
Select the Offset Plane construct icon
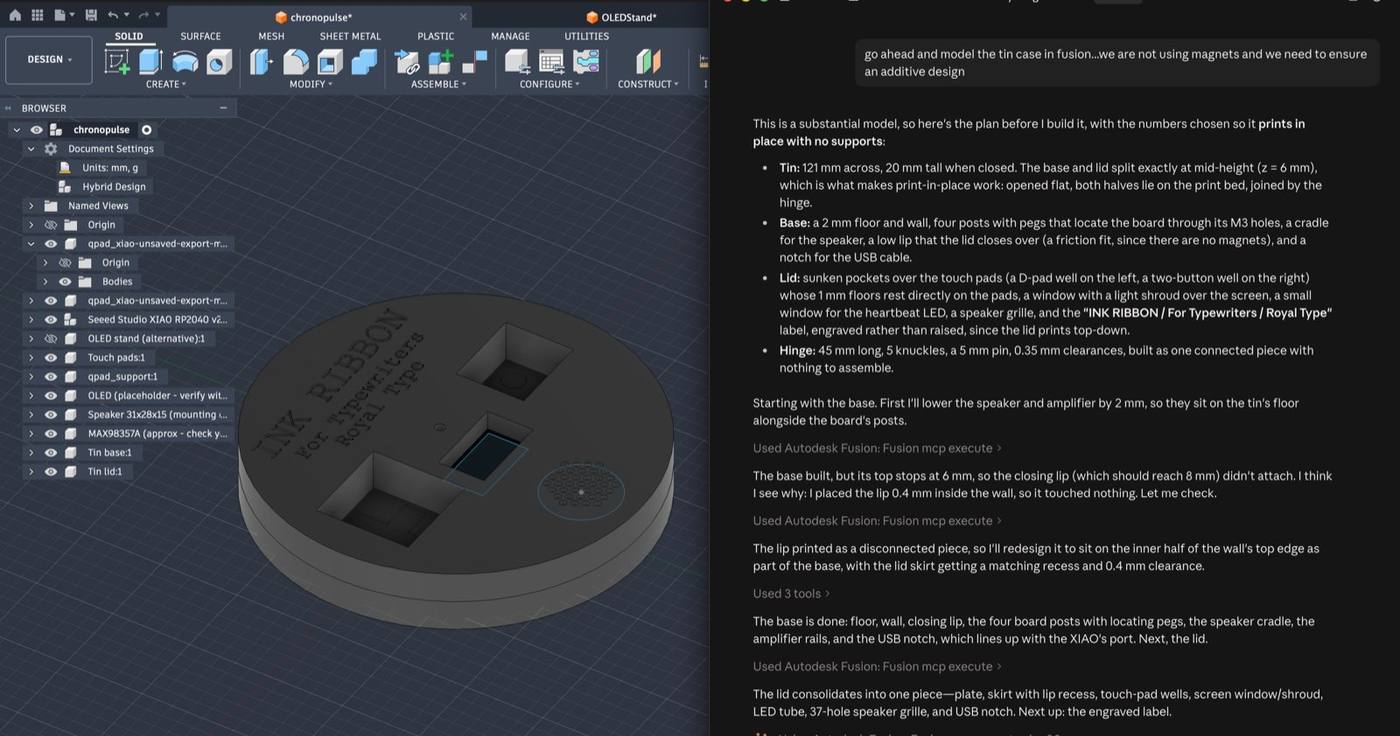(x=648, y=62)
